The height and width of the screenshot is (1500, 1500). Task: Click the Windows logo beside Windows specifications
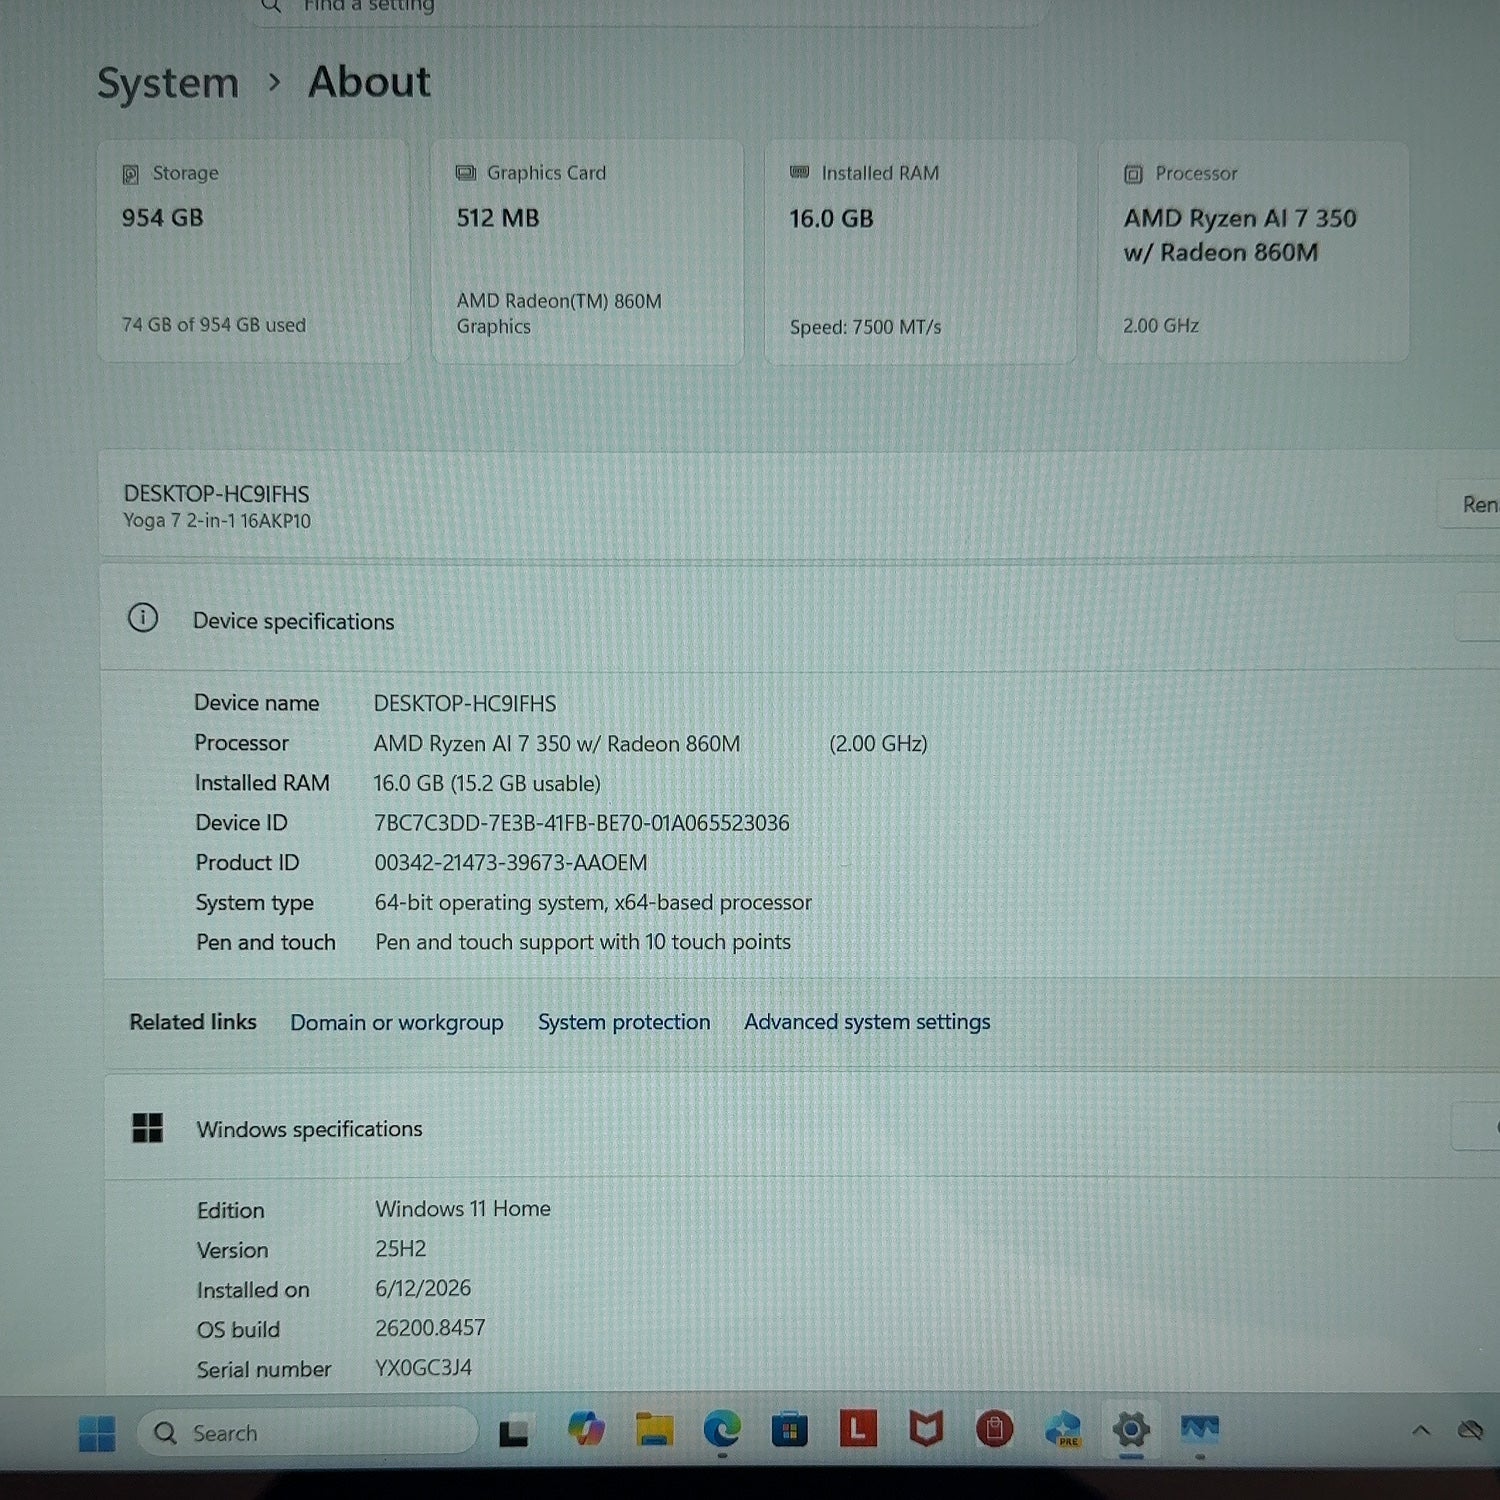148,1128
